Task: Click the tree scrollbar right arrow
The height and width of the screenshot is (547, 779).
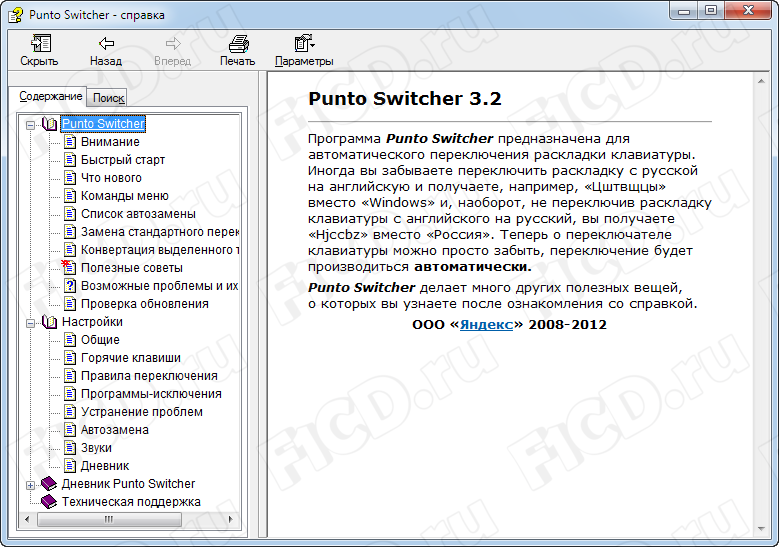Action: click(x=231, y=520)
